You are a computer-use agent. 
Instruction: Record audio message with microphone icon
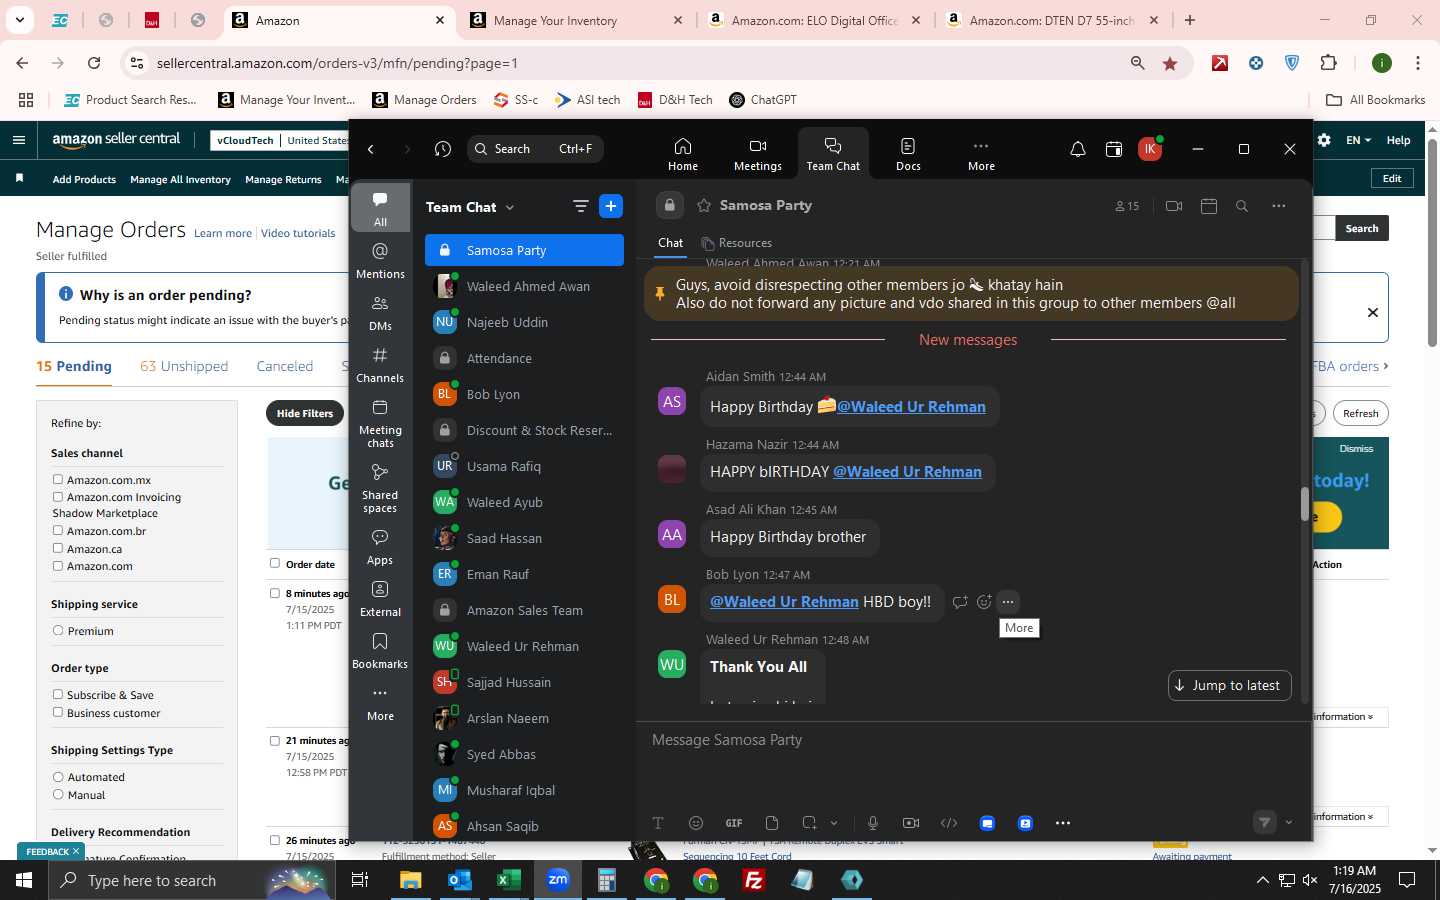pos(873,823)
